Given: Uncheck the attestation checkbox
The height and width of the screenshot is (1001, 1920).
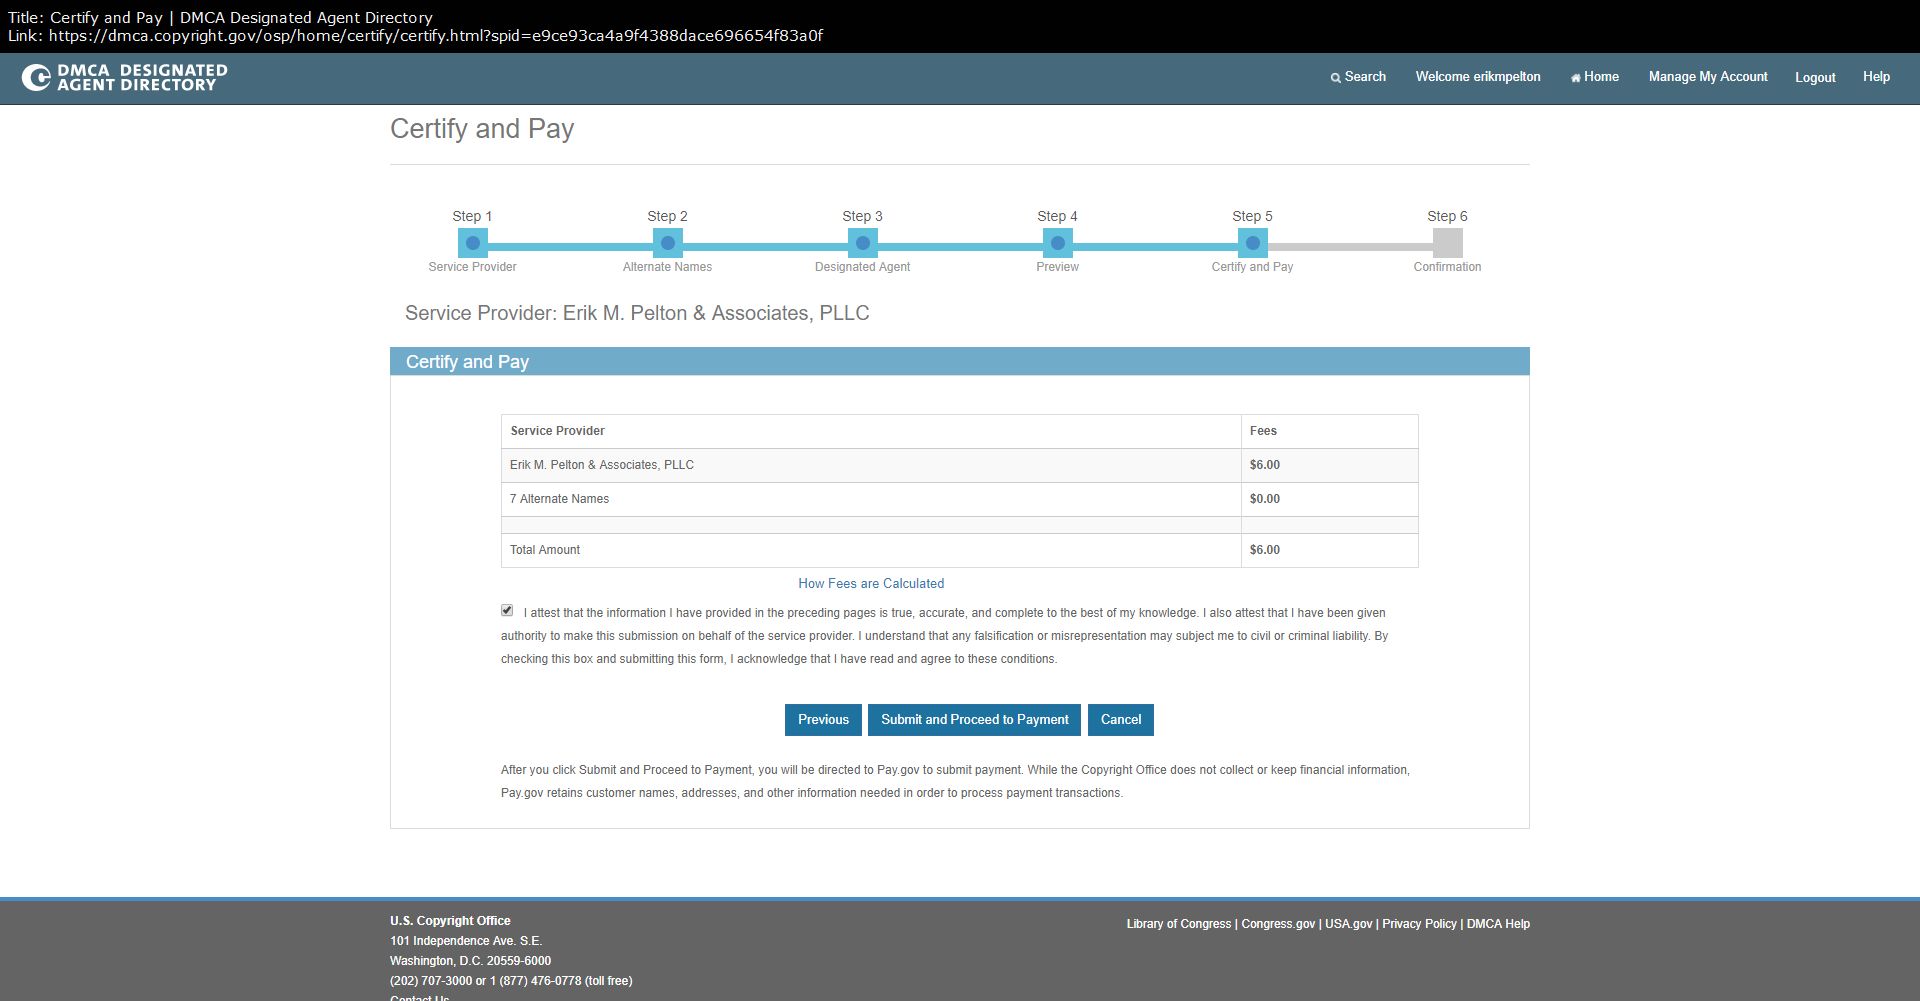Looking at the screenshot, I should pos(507,610).
